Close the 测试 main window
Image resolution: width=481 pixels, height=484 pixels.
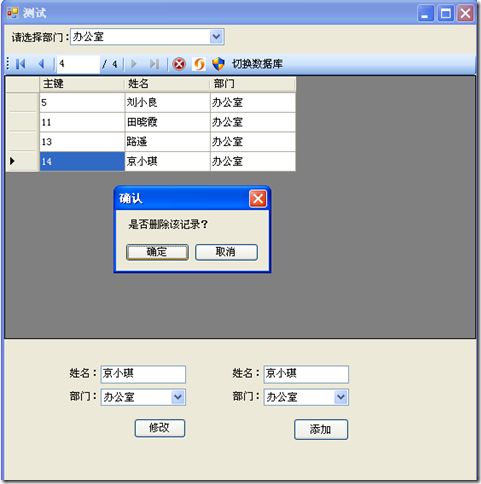[466, 14]
